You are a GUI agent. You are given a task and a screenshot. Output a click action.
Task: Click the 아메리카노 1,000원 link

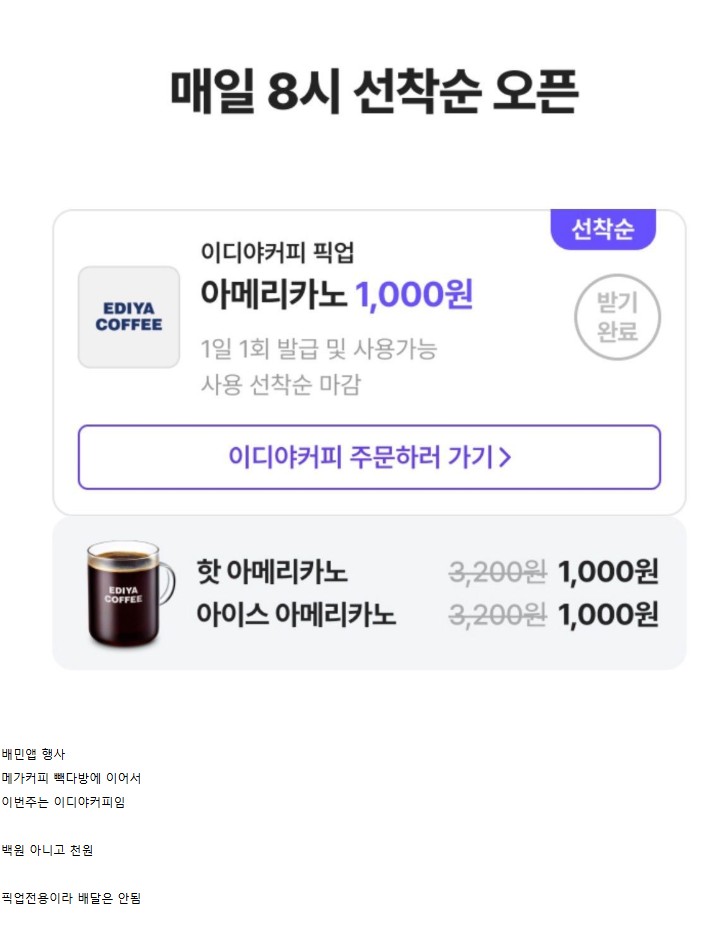(x=340, y=292)
